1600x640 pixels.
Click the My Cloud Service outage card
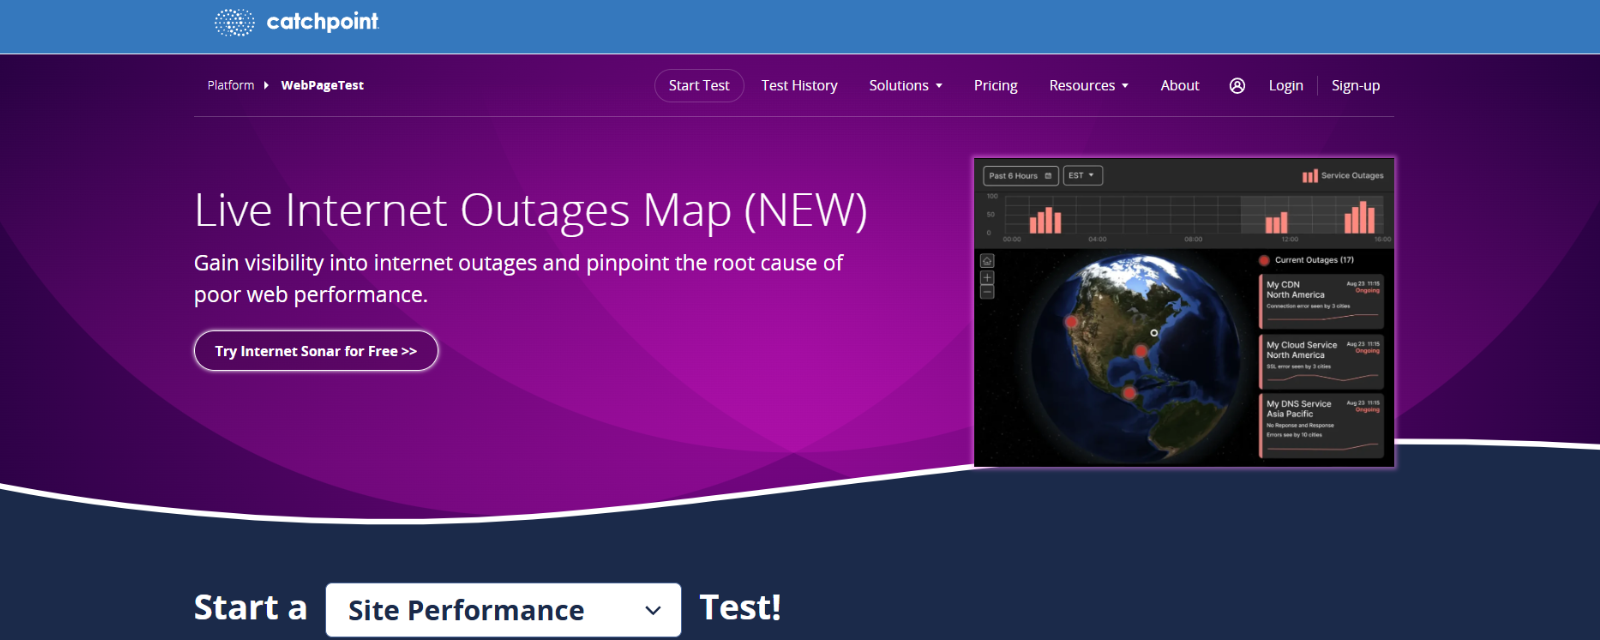(x=1321, y=361)
